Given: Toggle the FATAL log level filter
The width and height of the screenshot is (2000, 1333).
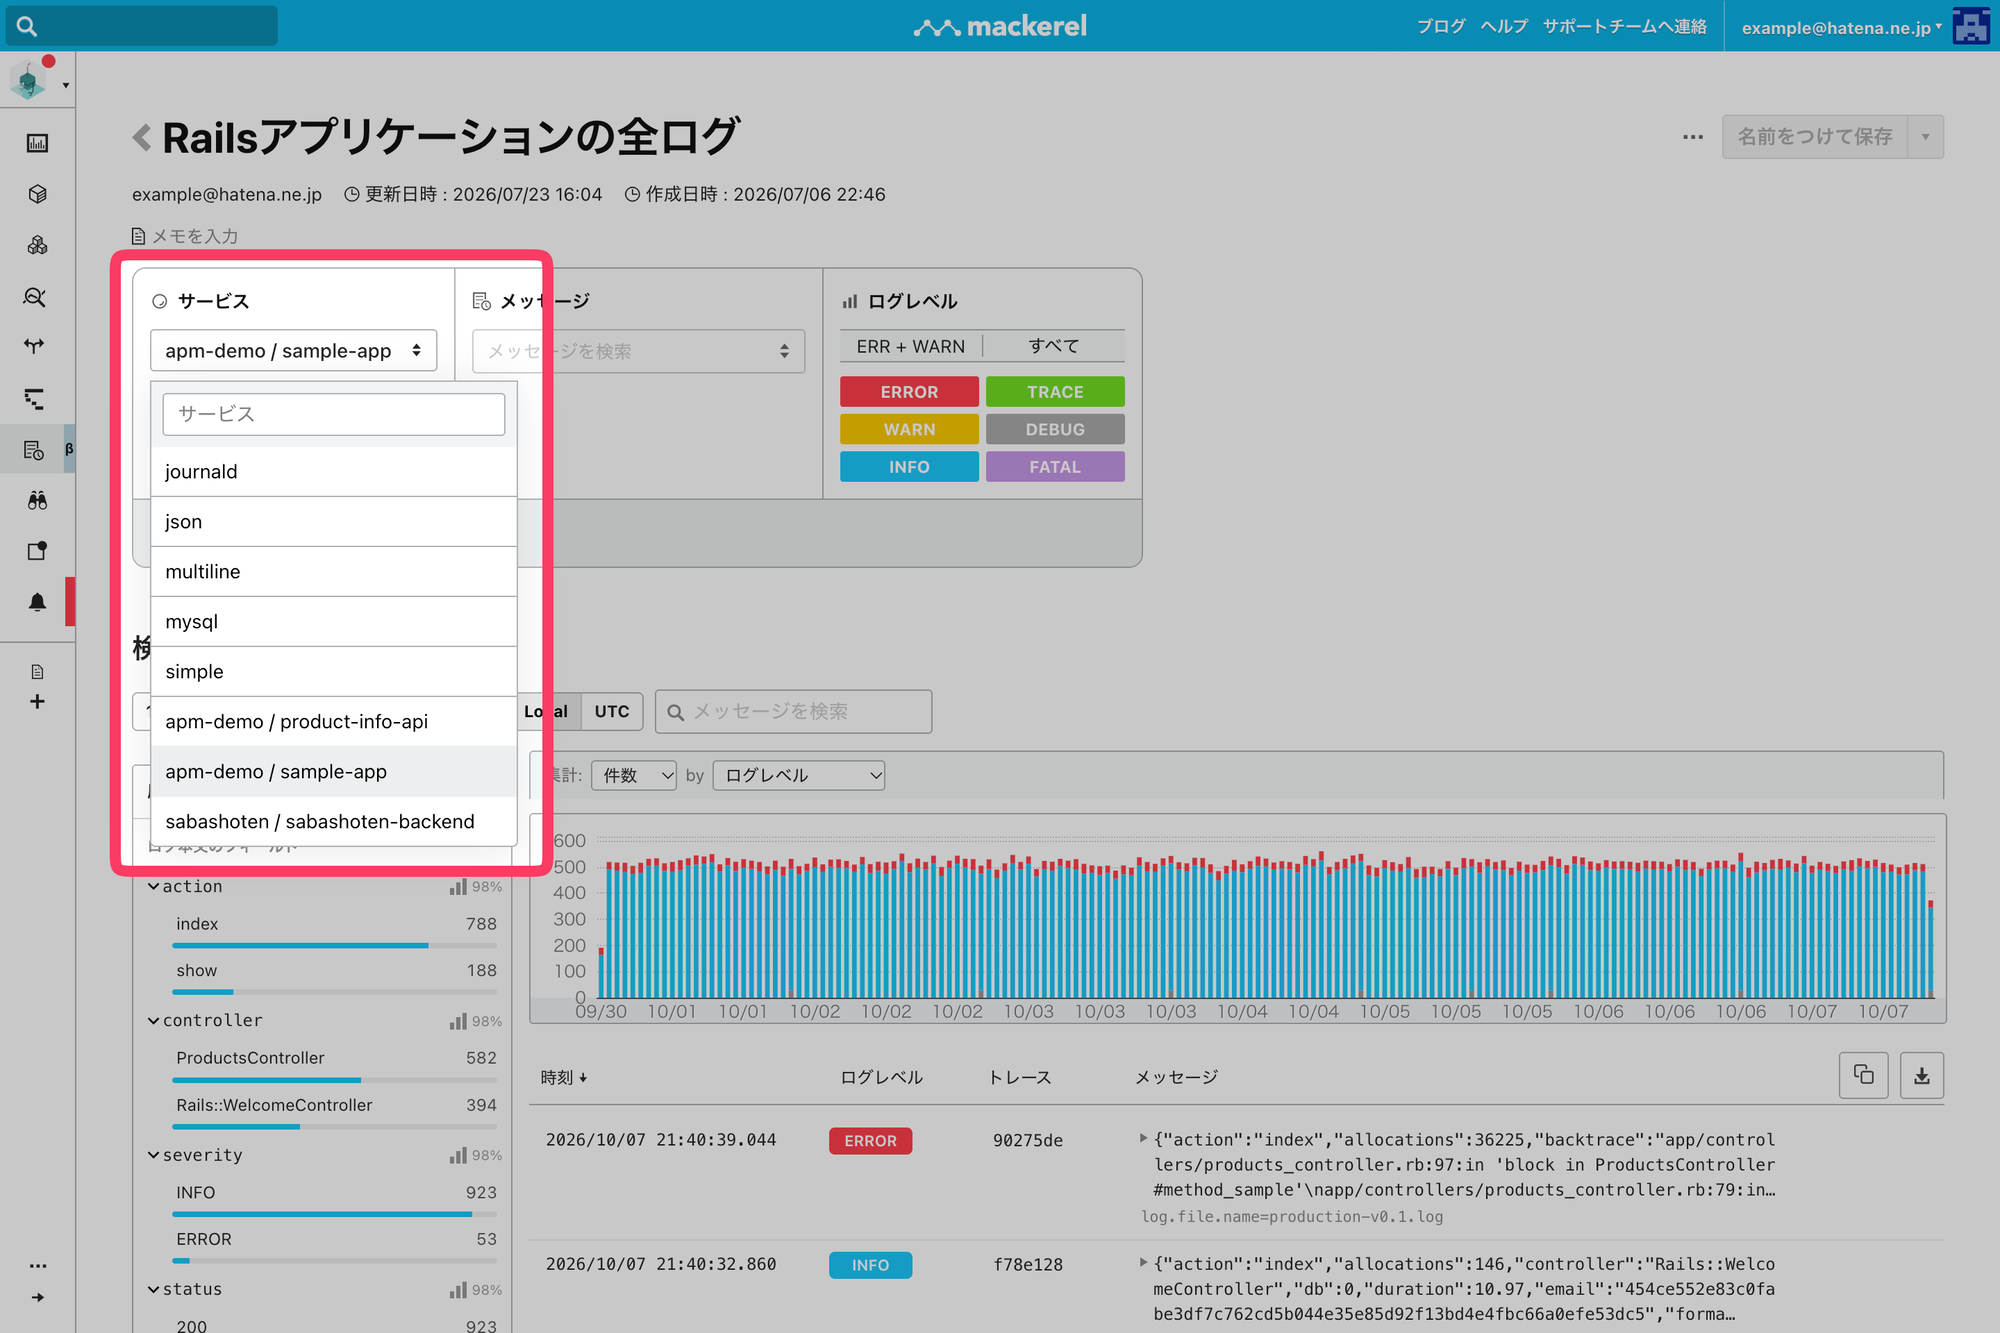Looking at the screenshot, I should point(1055,467).
